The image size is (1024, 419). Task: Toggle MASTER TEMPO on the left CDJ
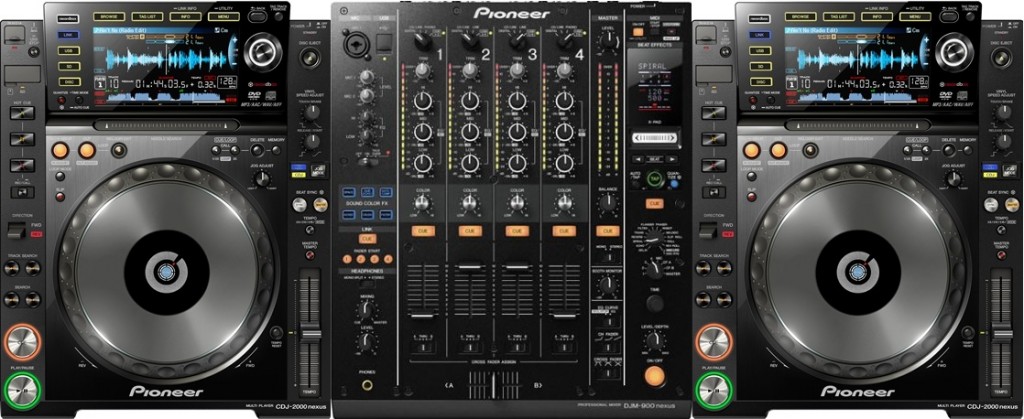(310, 255)
